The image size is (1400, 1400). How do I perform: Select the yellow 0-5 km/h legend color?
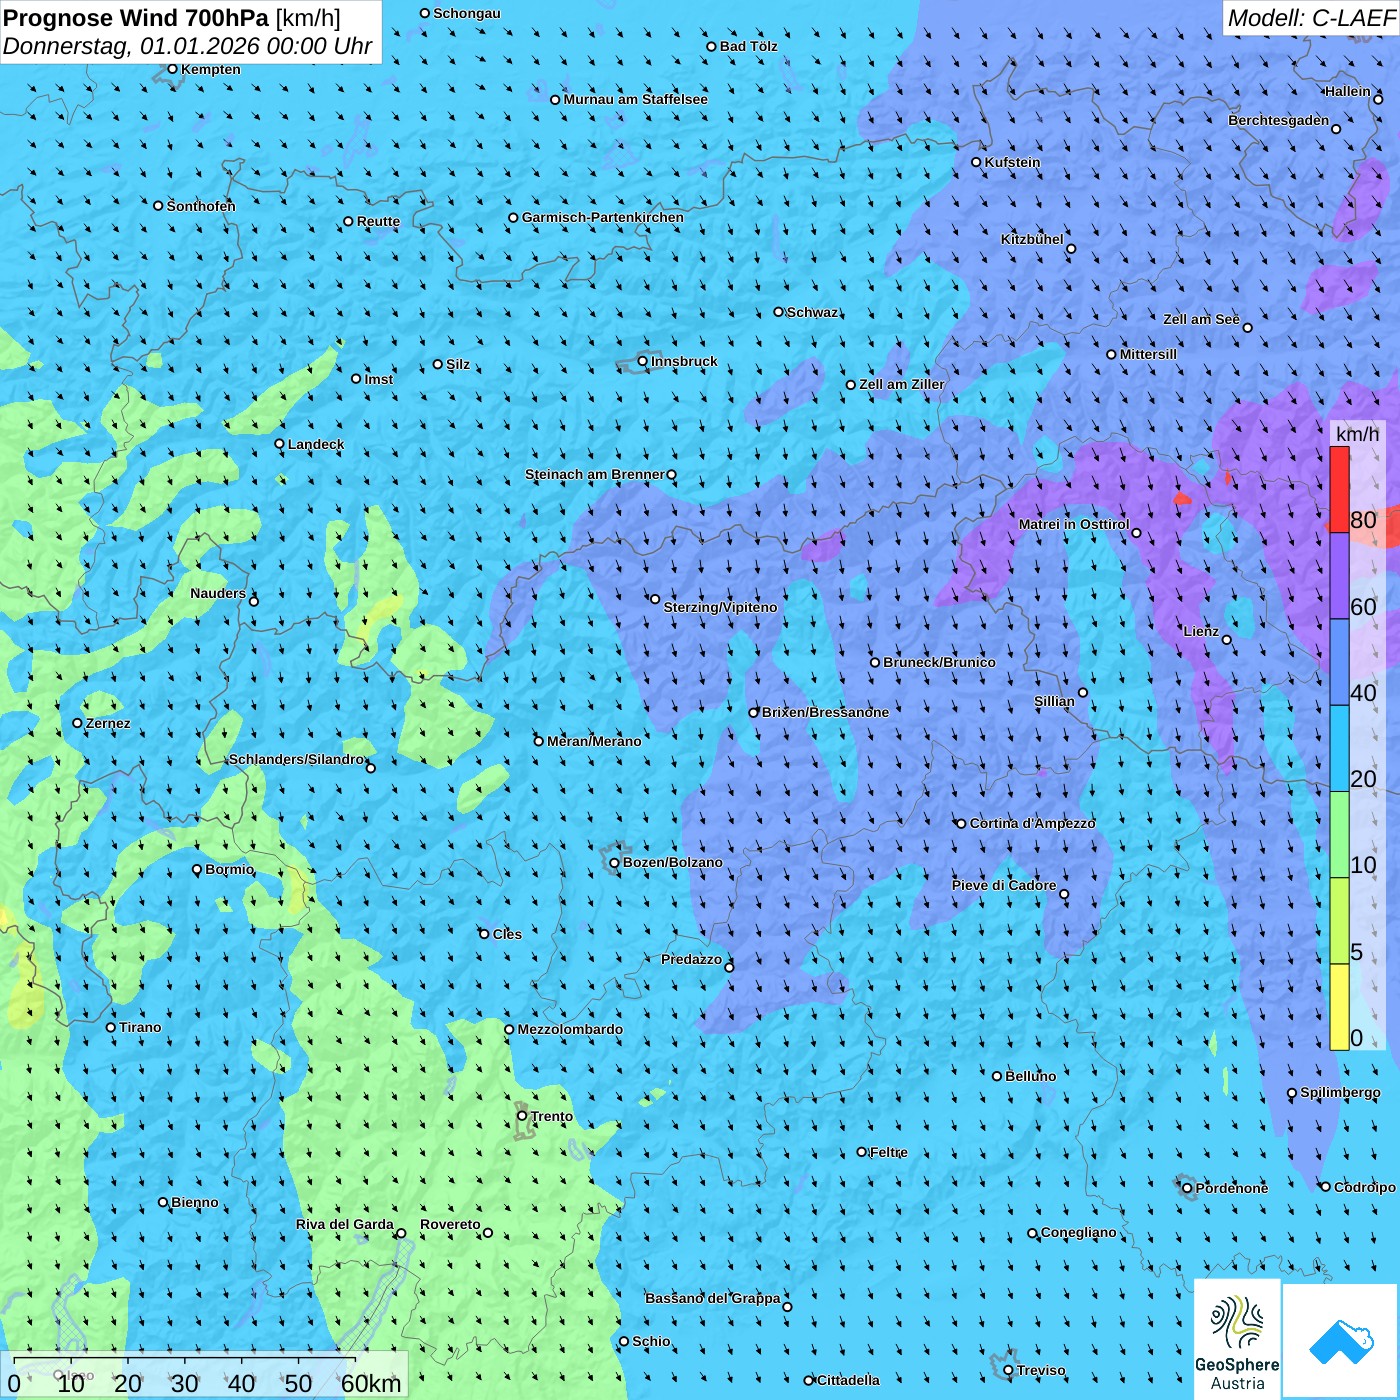click(x=1339, y=1007)
